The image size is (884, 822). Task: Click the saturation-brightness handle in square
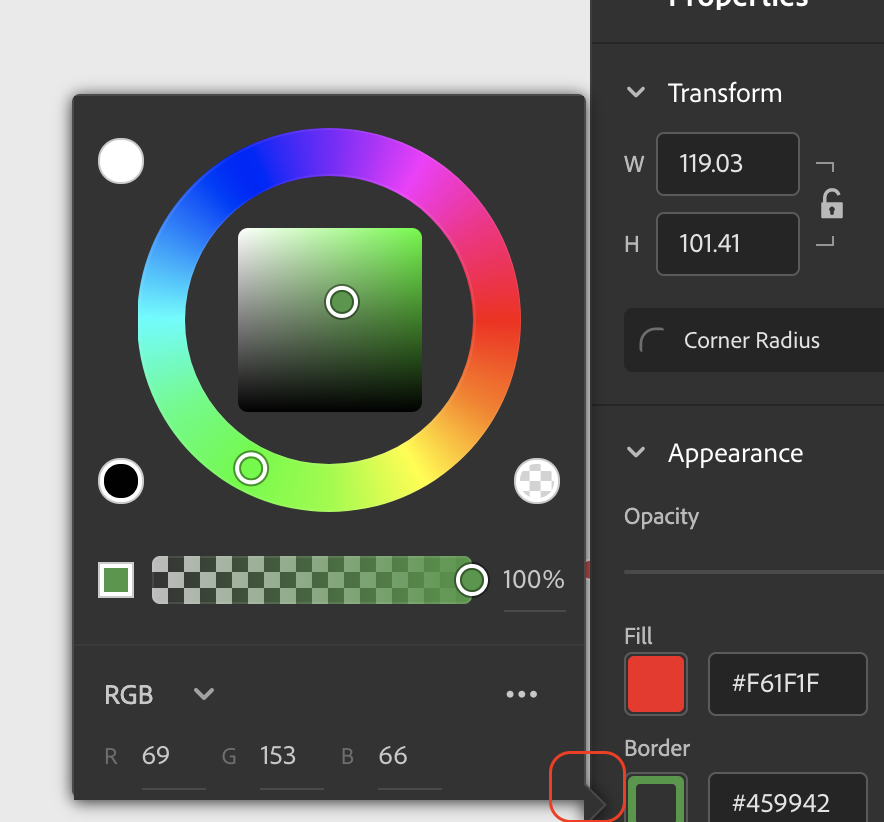[342, 302]
